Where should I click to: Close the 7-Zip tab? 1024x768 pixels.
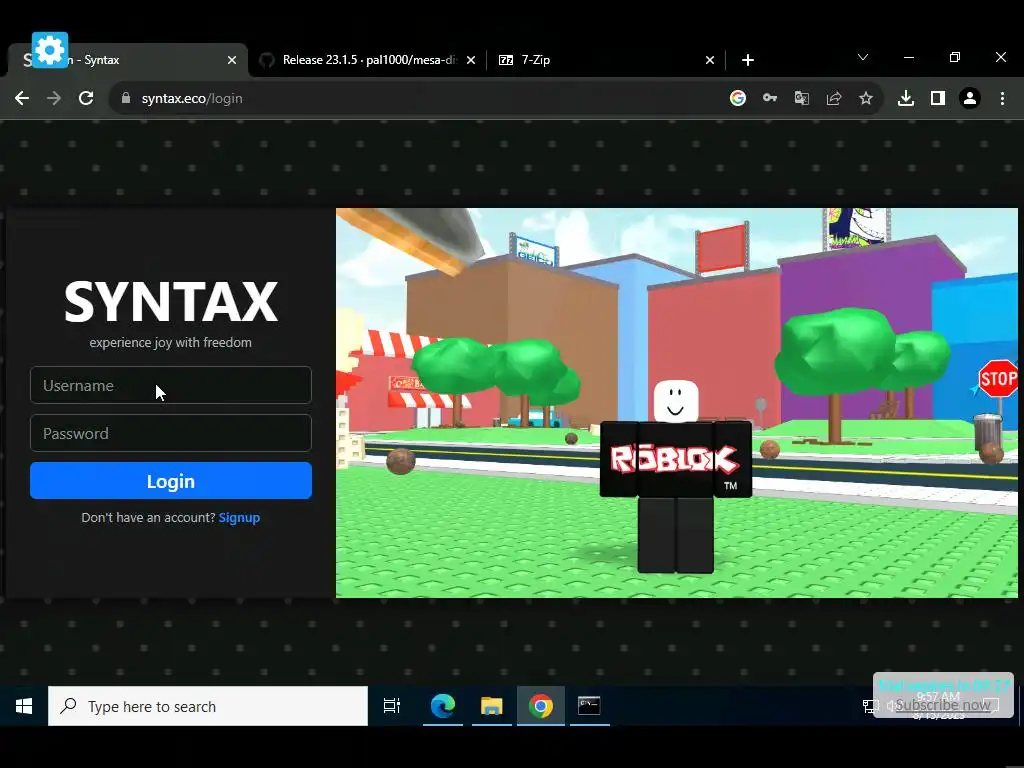pyautogui.click(x=710, y=60)
